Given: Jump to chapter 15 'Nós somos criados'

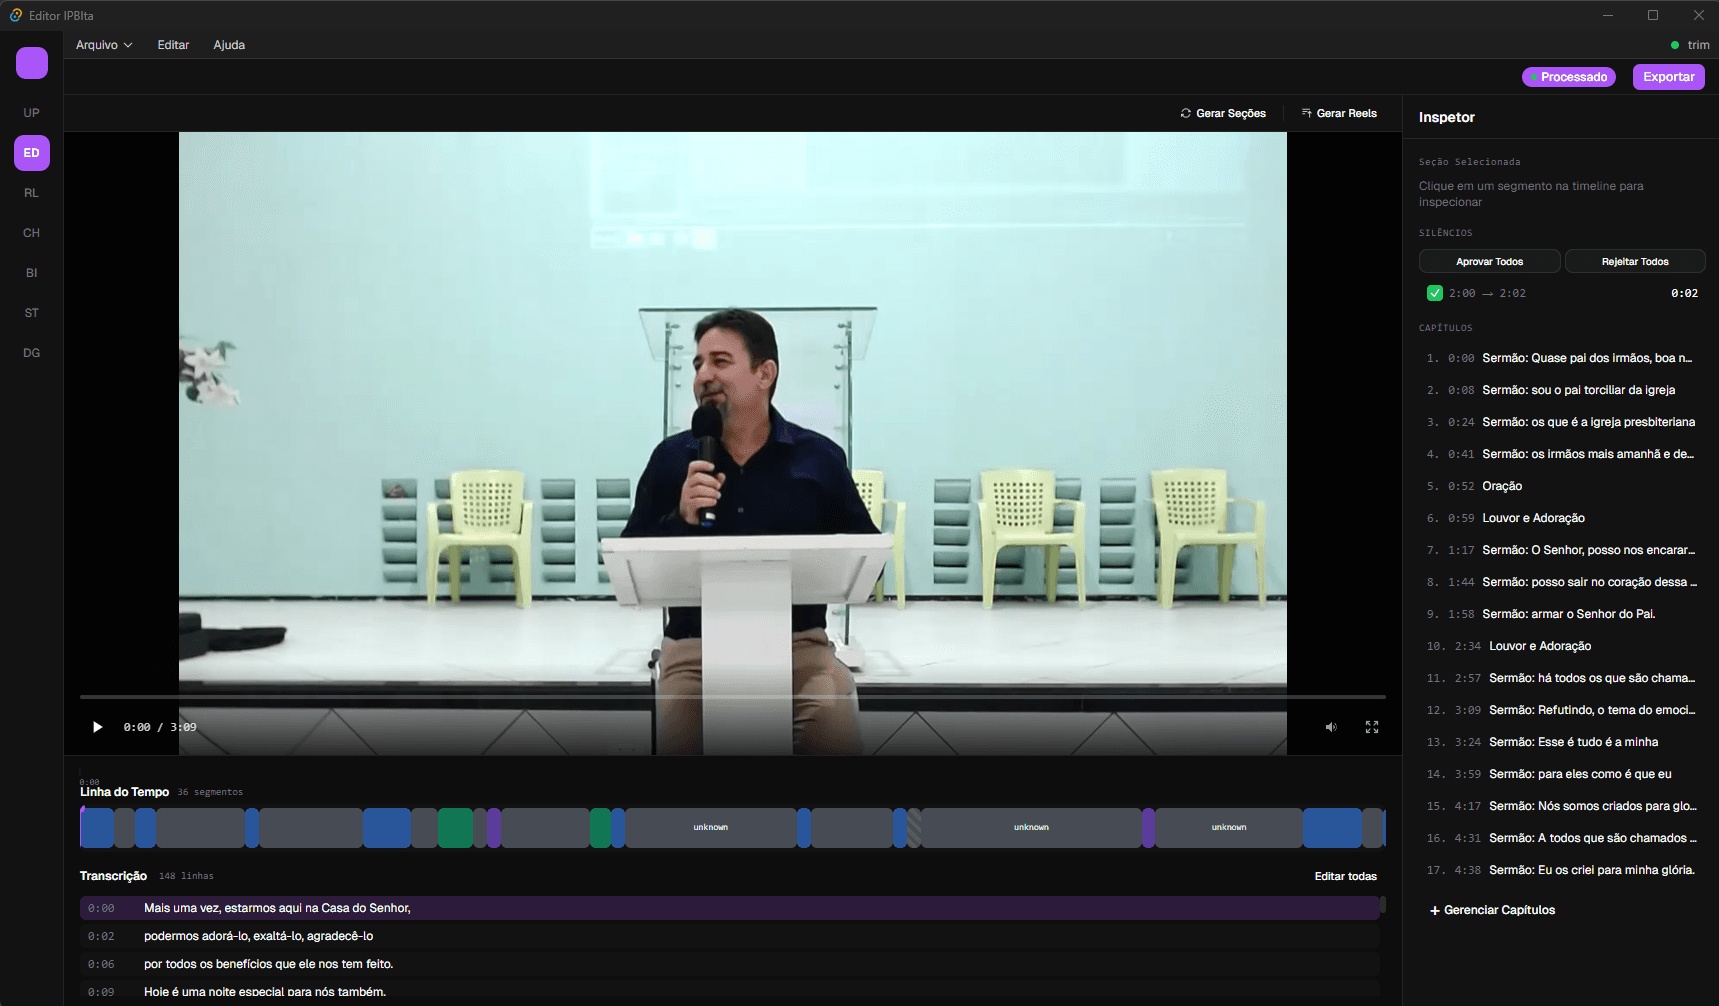Looking at the screenshot, I should tap(1561, 806).
